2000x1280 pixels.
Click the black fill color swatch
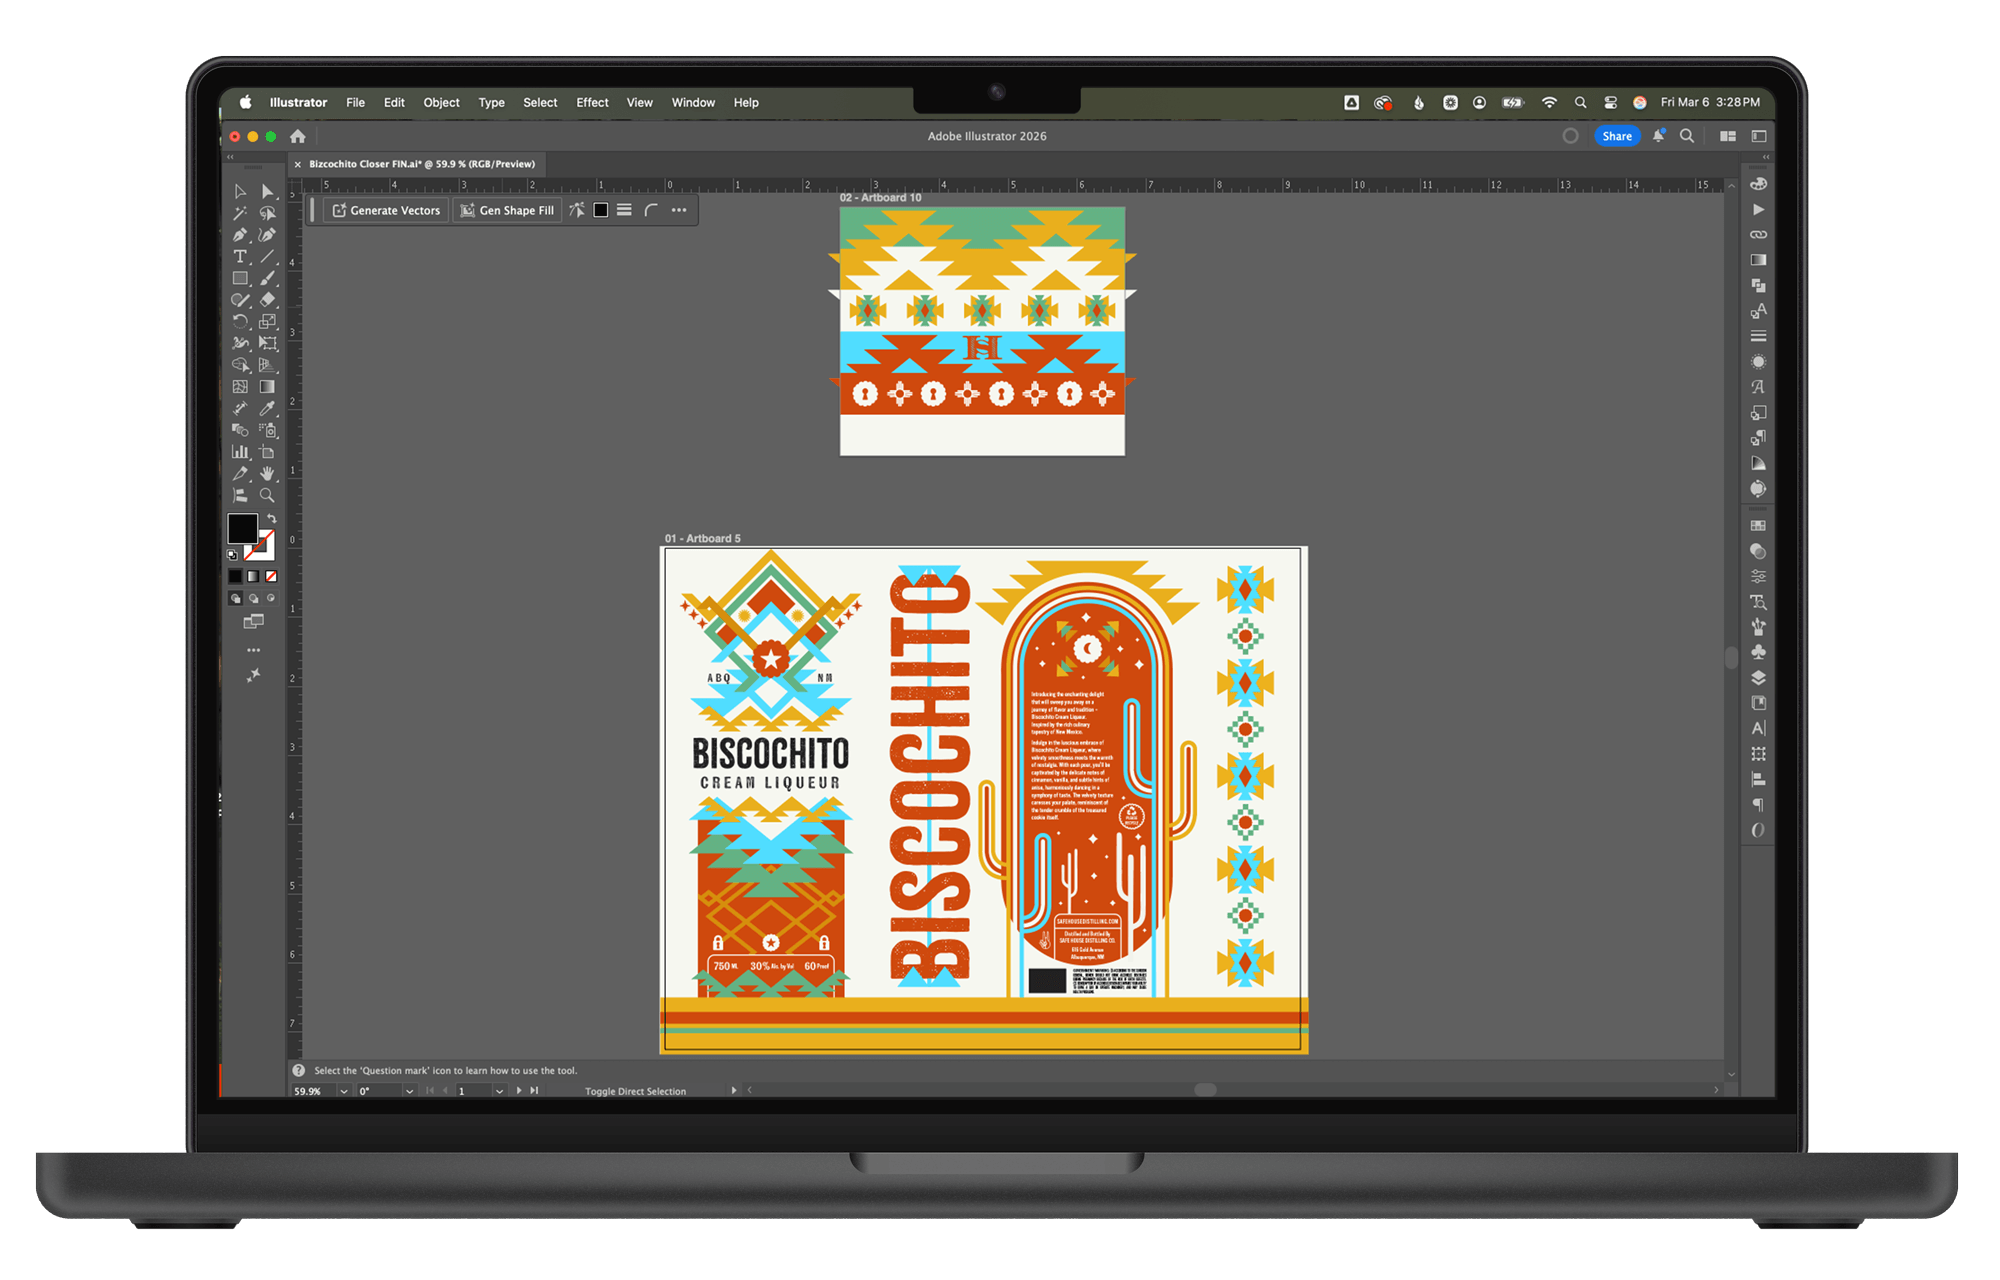point(241,528)
